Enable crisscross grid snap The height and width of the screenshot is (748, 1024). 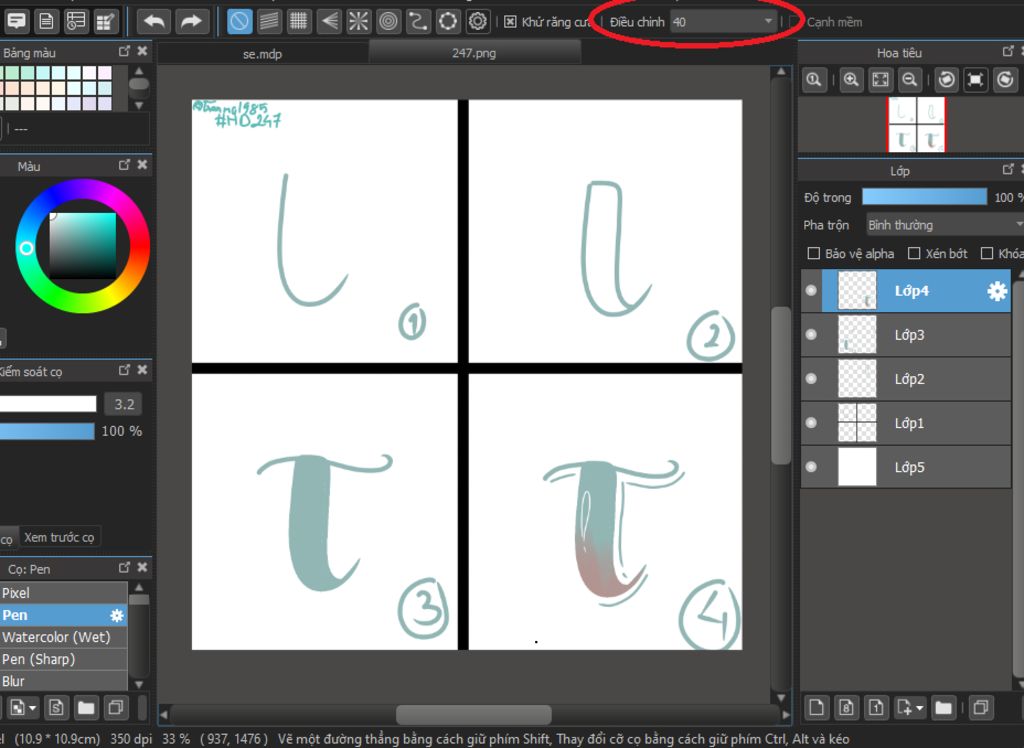(x=298, y=22)
